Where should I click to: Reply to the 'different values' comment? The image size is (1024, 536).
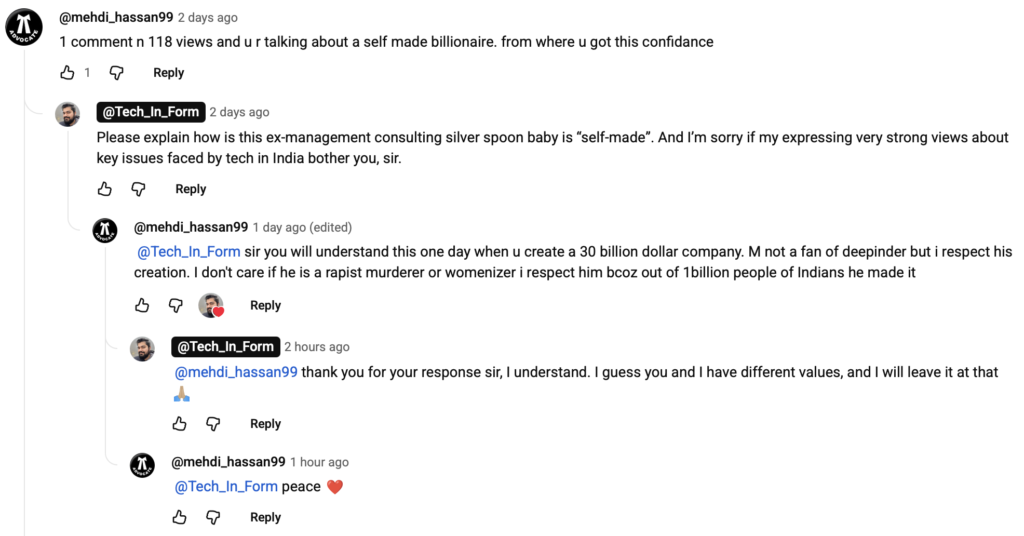[x=265, y=424]
